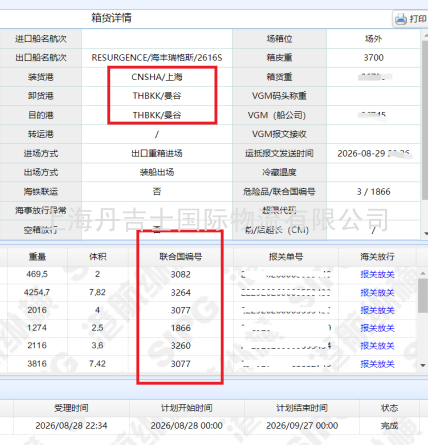The image size is (428, 445).
Task: Click the 完成 status cell
Action: click(389, 426)
